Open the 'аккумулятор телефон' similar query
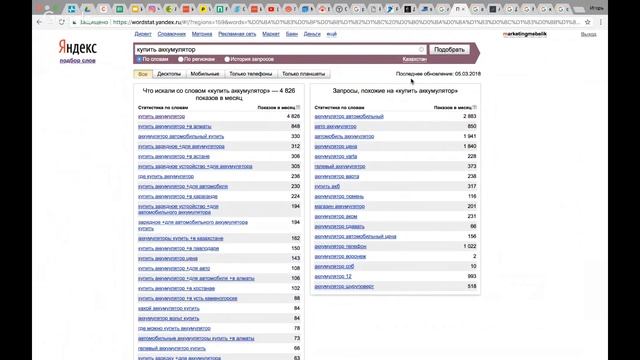The width and height of the screenshot is (640, 360). coord(340,247)
